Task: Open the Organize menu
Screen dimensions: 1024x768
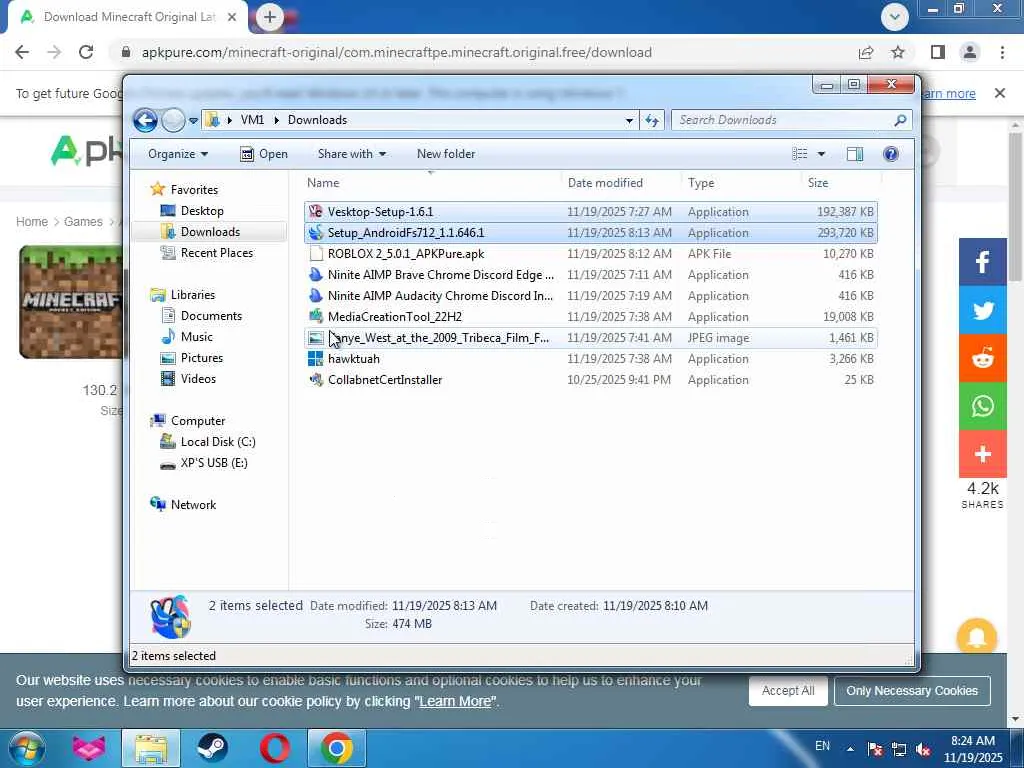Action: (178, 154)
